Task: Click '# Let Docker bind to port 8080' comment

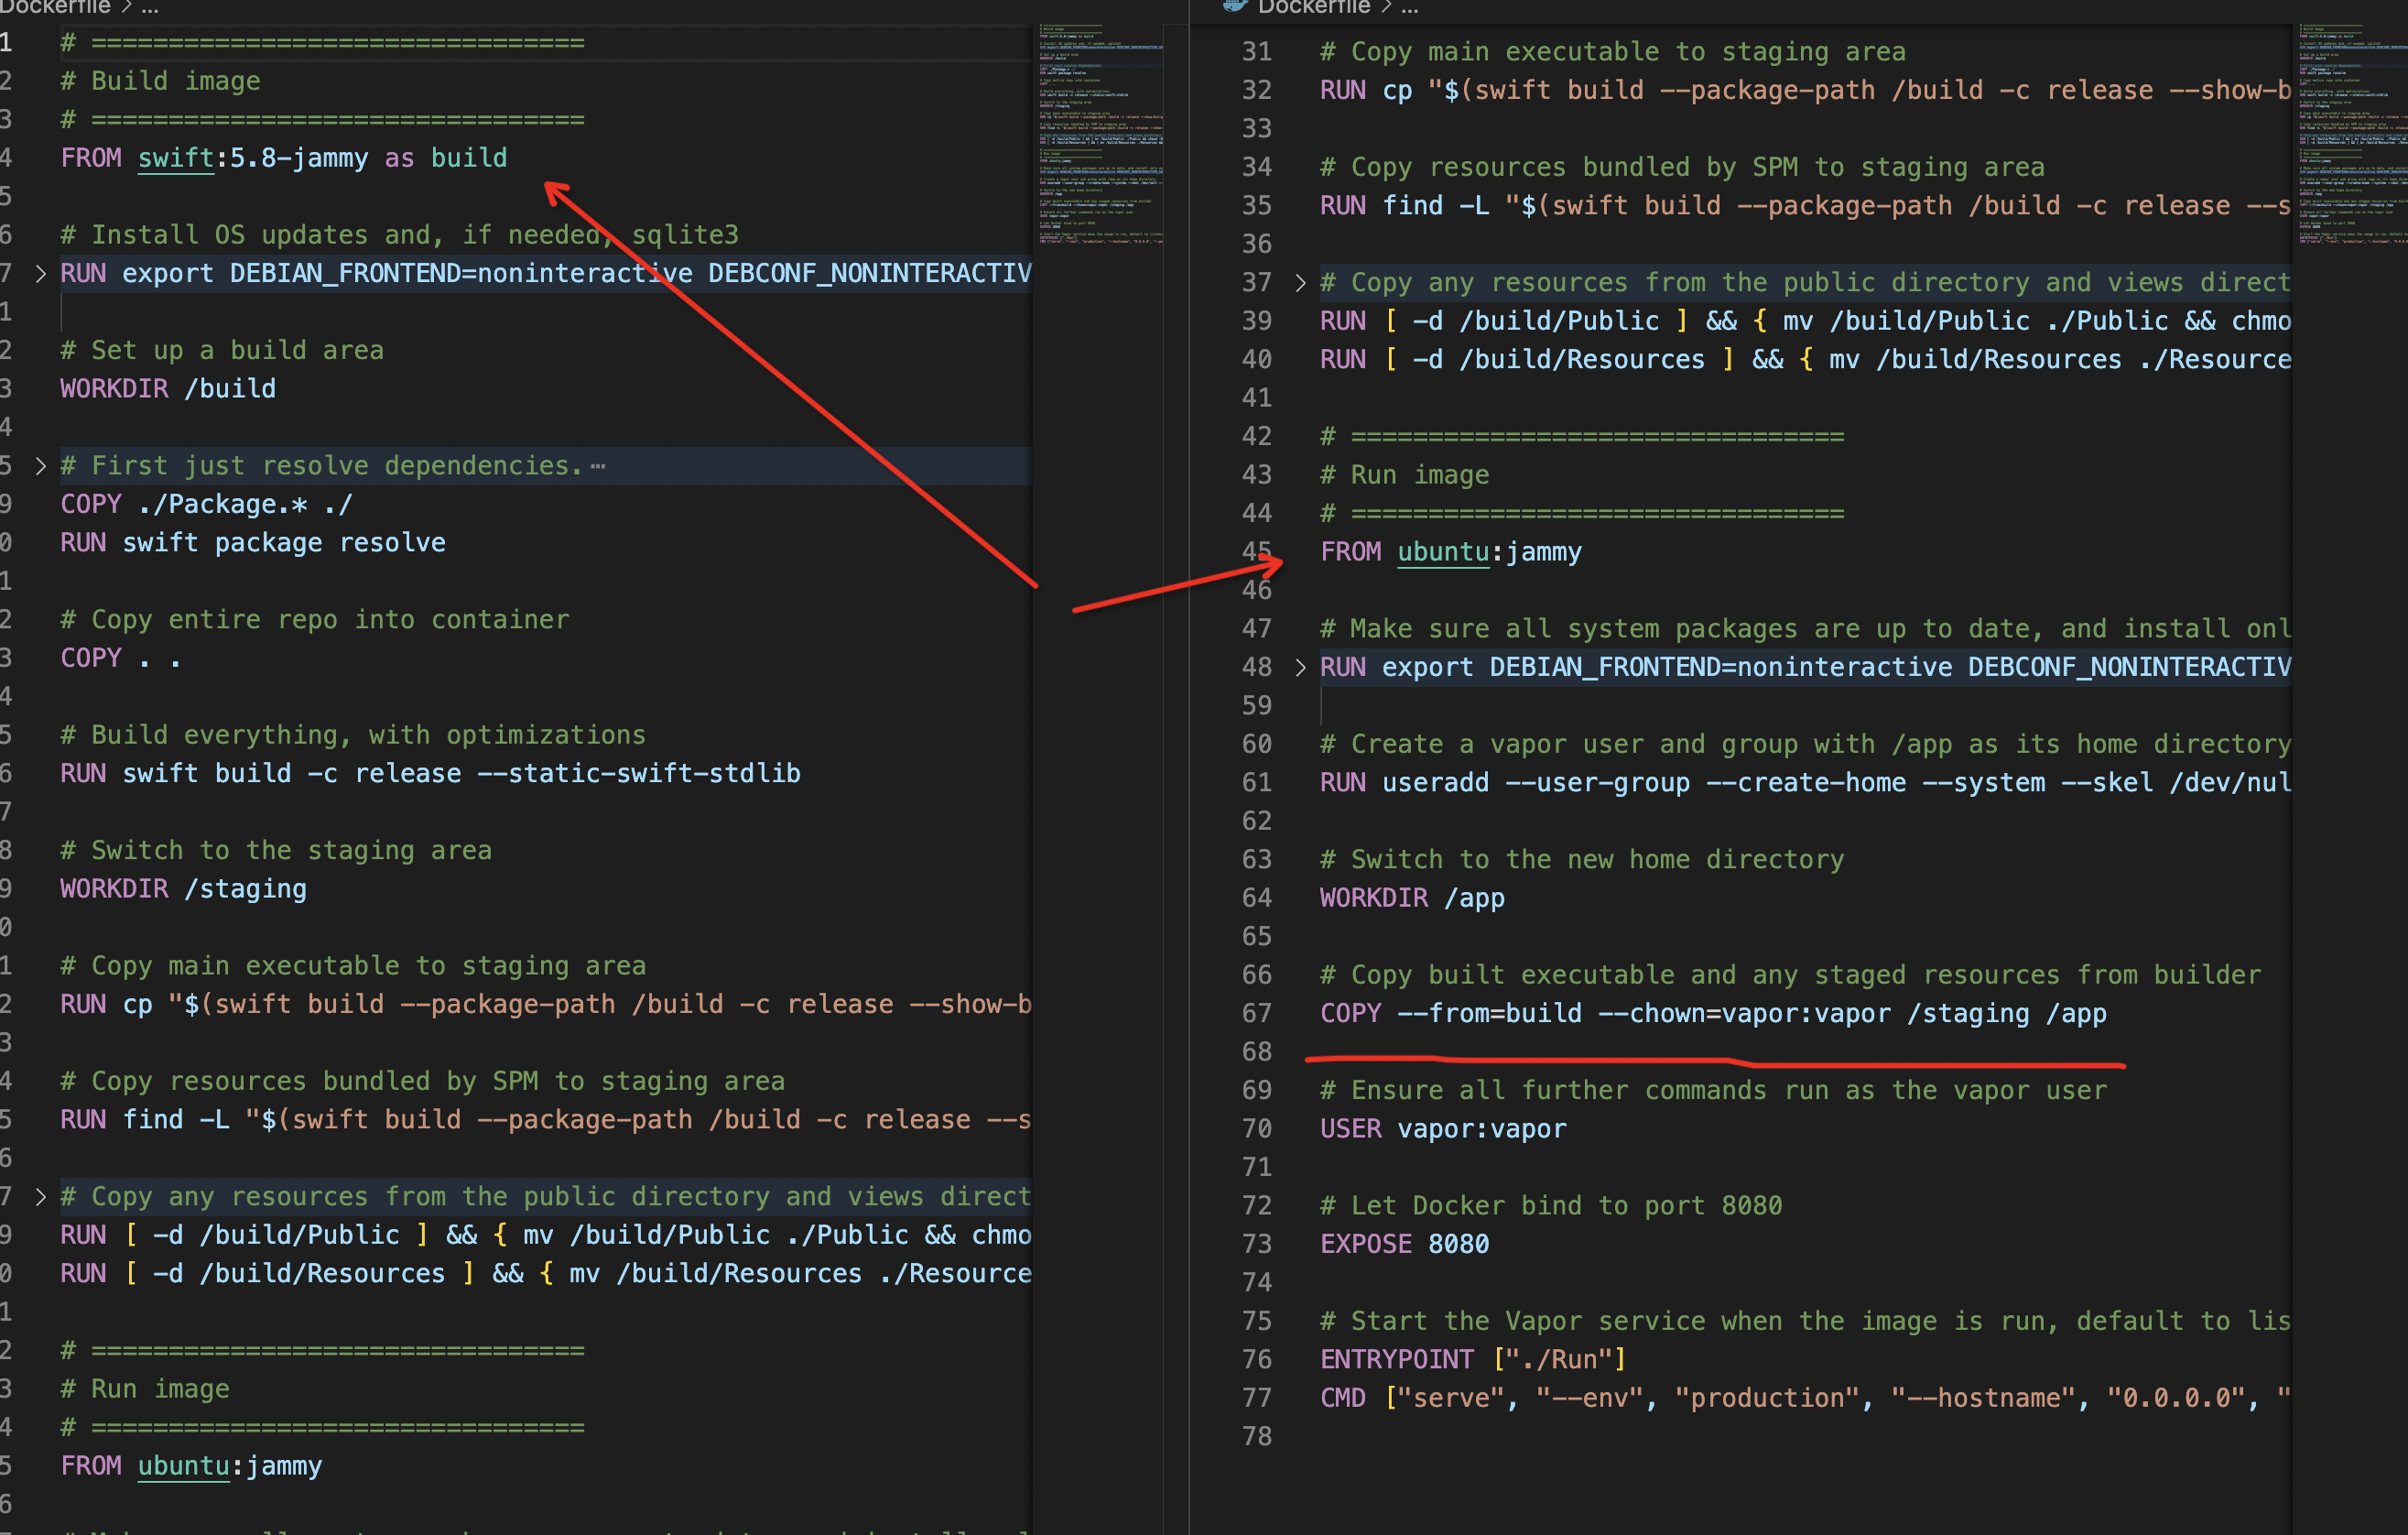Action: 1551,1206
